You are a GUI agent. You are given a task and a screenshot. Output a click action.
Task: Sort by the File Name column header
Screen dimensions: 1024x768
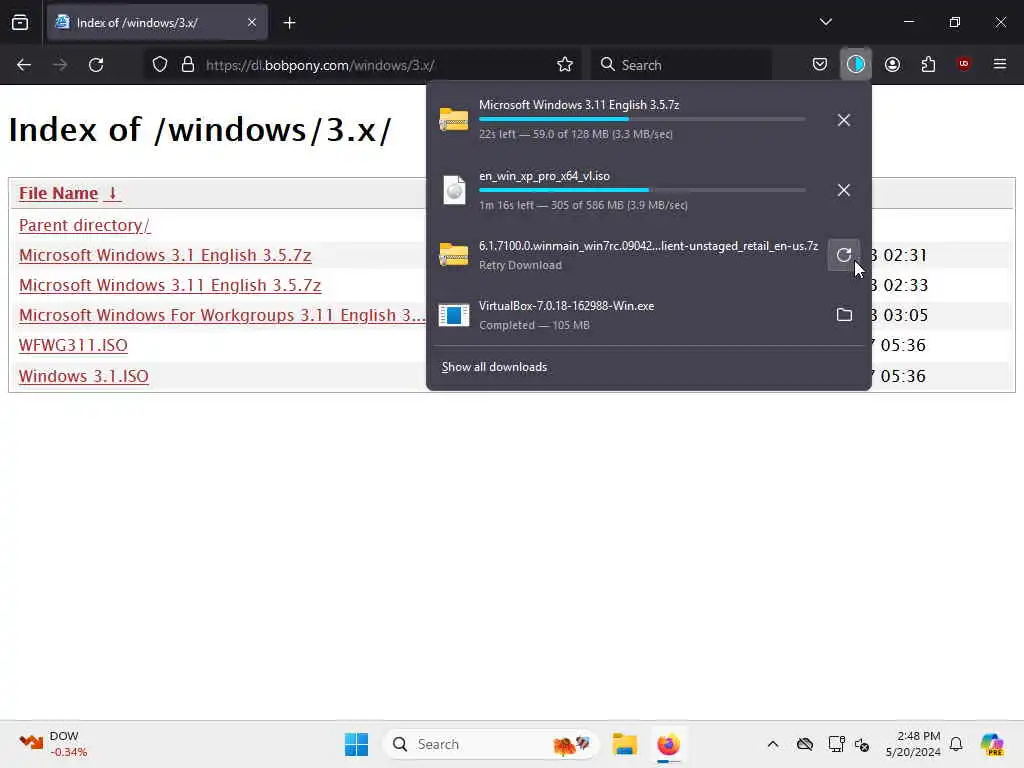tap(69, 193)
